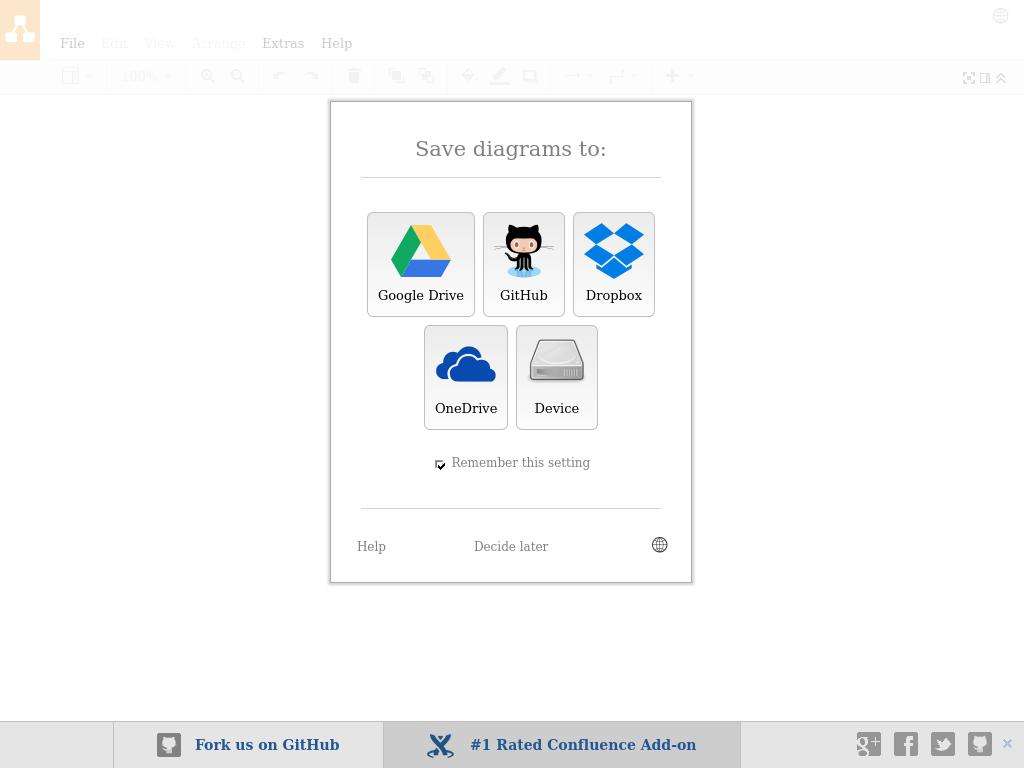The height and width of the screenshot is (768, 1024).
Task: Open the Extras menu
Action: click(x=283, y=43)
